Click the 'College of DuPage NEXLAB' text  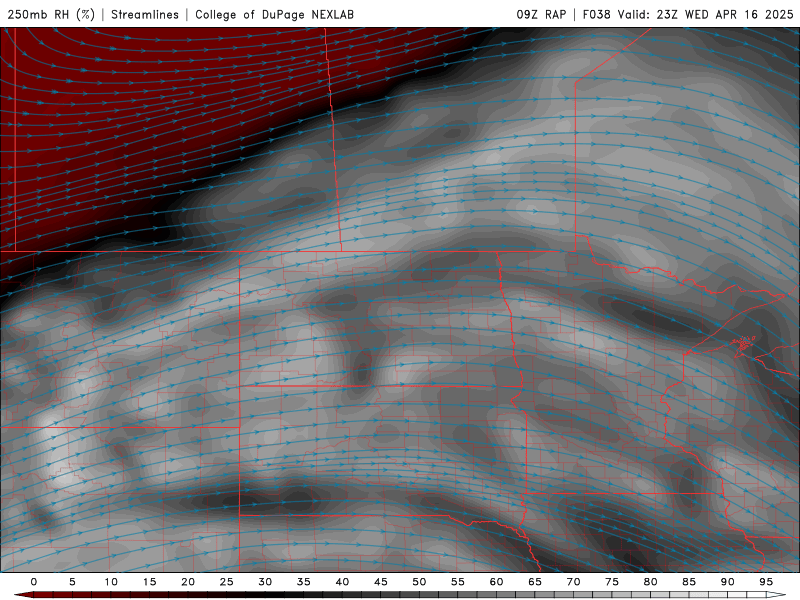click(274, 14)
